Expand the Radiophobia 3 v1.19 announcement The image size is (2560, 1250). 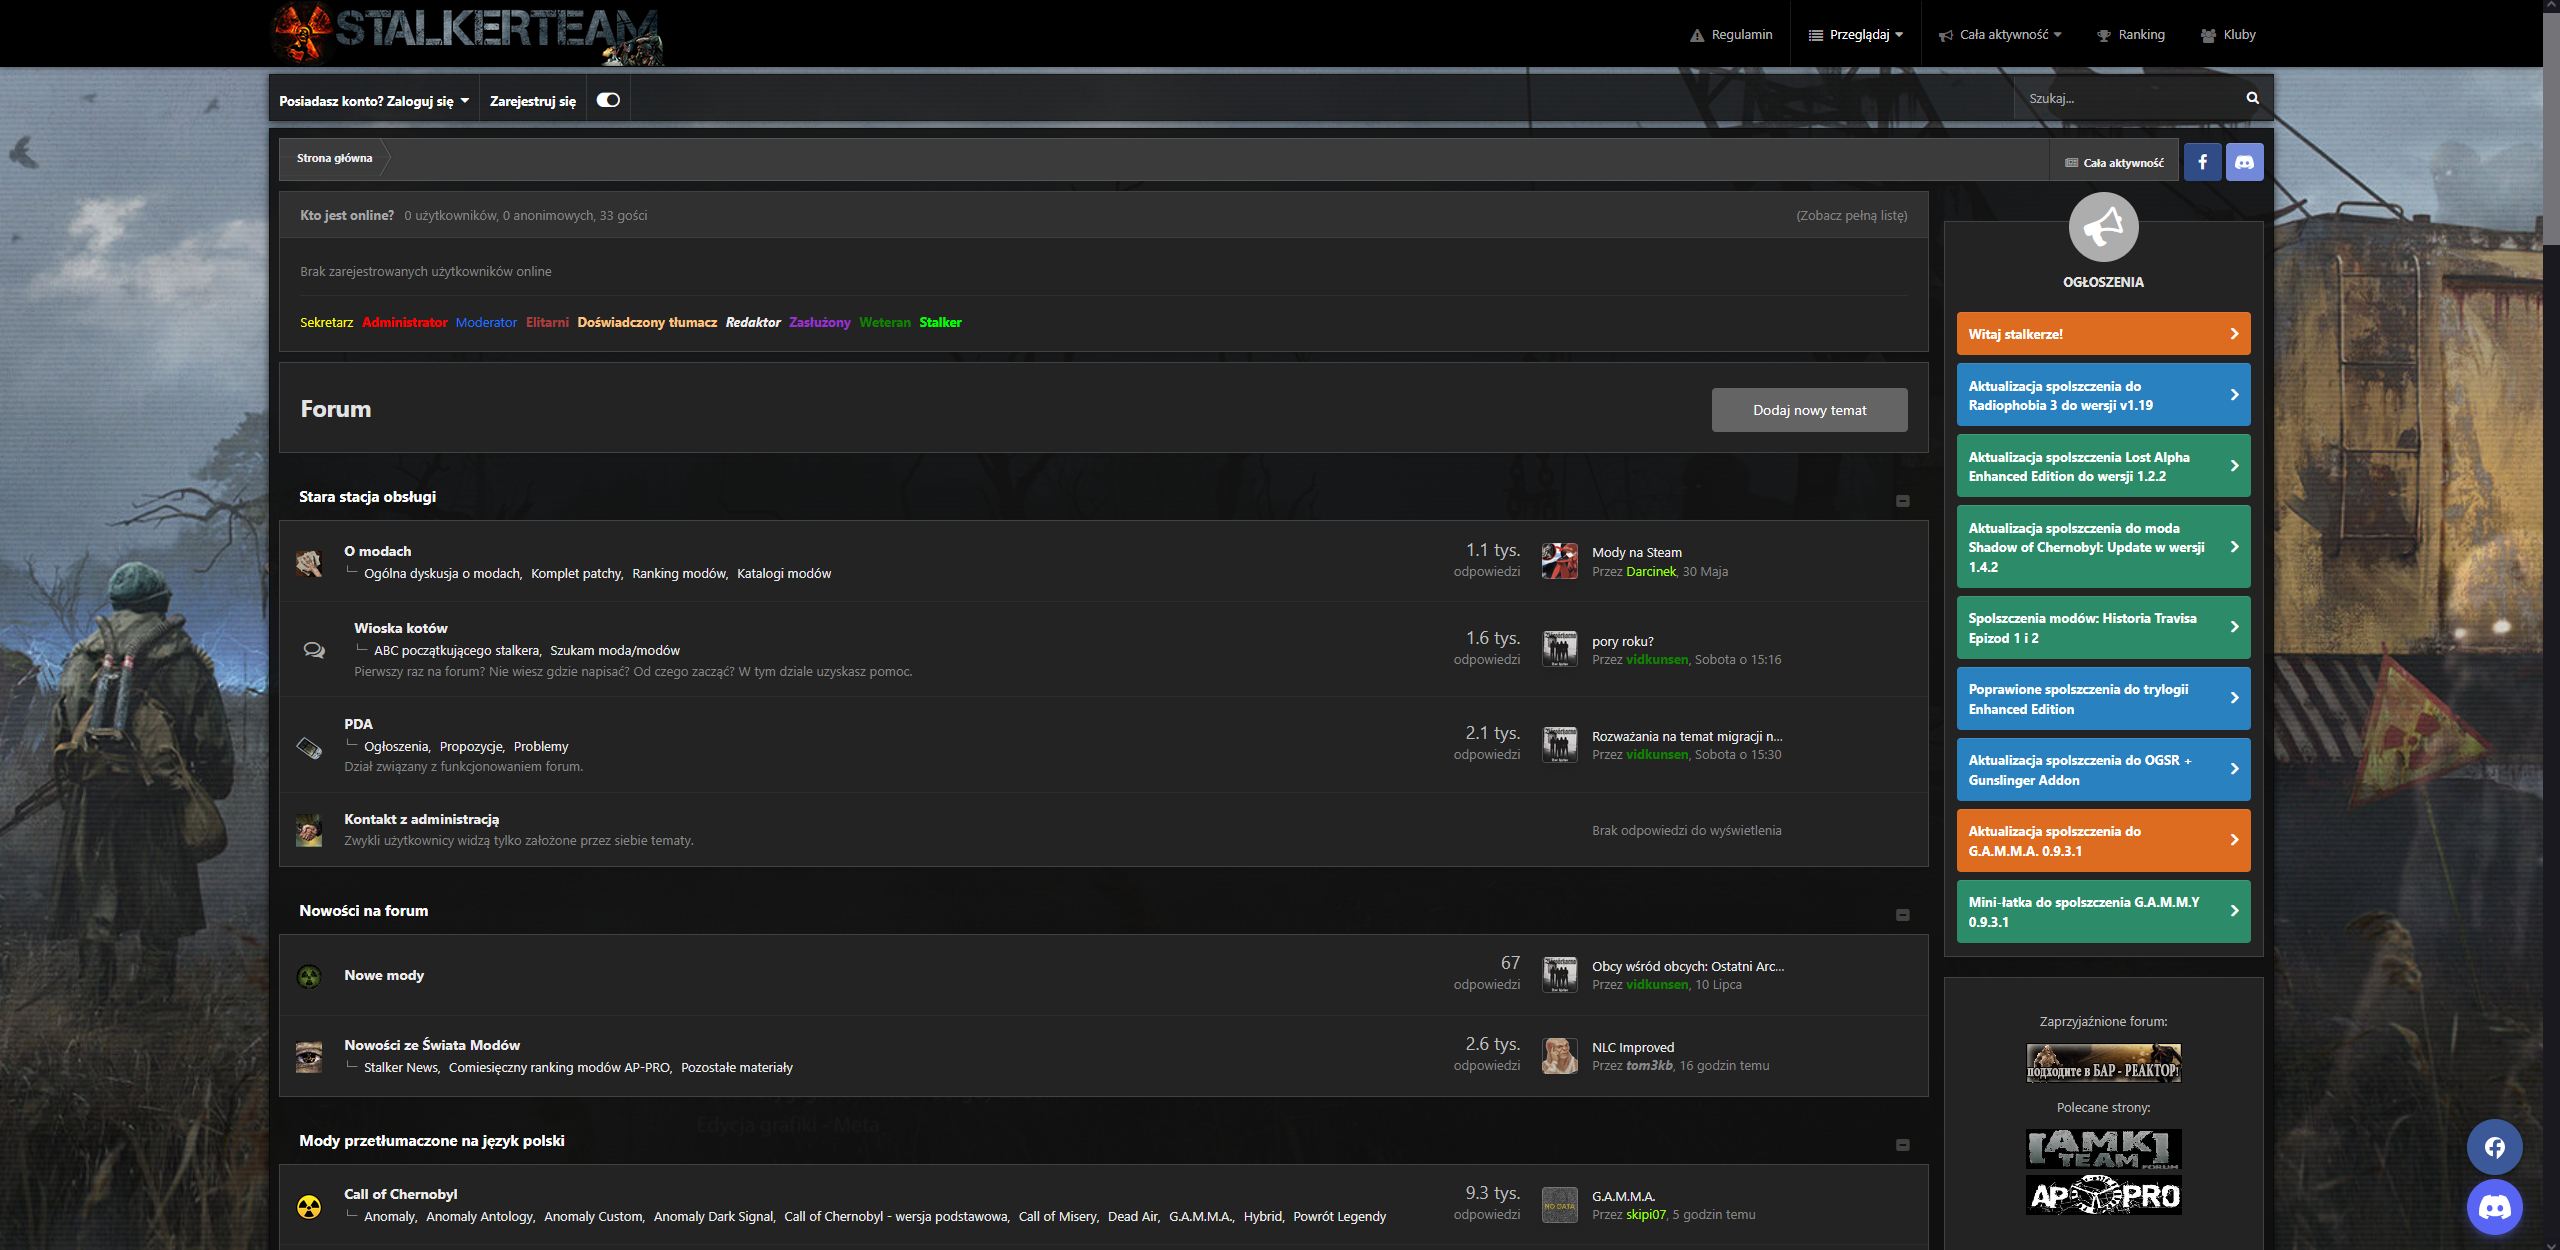(2103, 395)
